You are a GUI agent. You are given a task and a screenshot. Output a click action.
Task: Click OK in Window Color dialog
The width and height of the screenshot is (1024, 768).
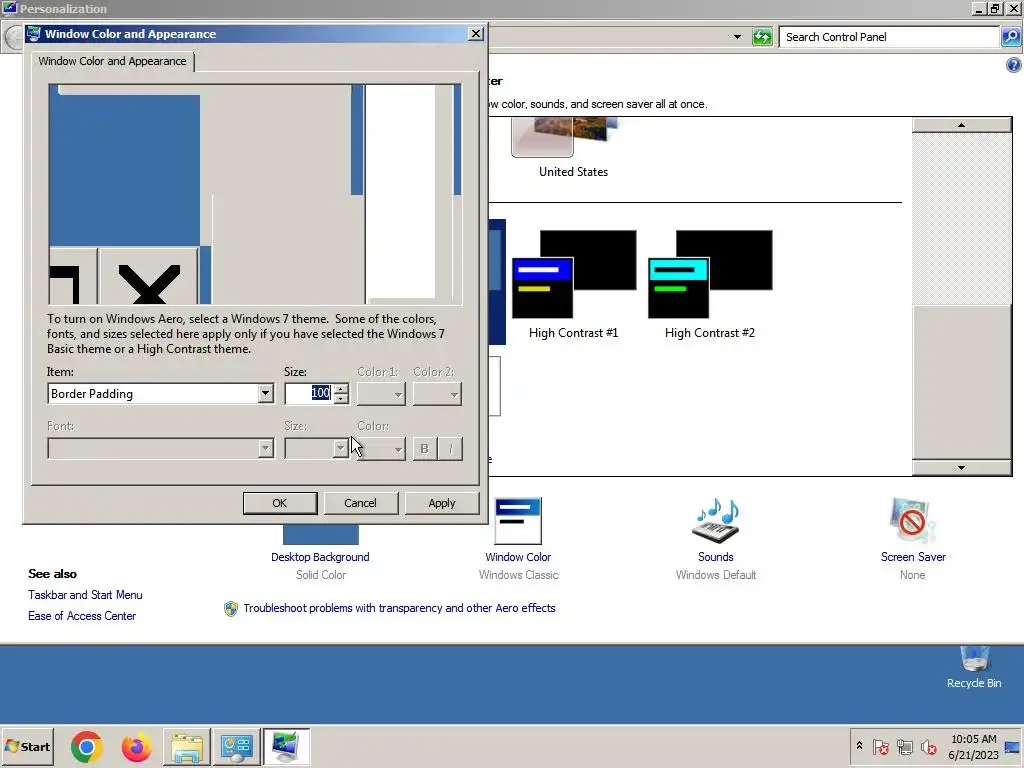[280, 503]
